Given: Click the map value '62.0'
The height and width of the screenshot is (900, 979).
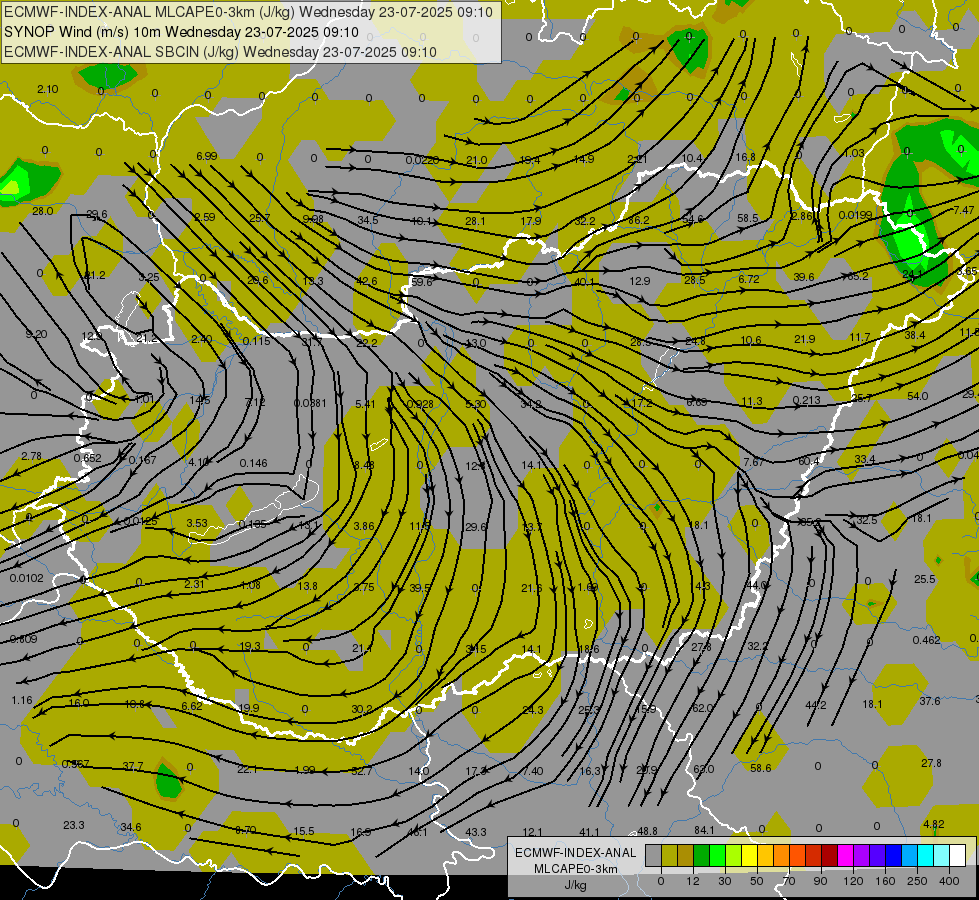Looking at the screenshot, I should (702, 708).
